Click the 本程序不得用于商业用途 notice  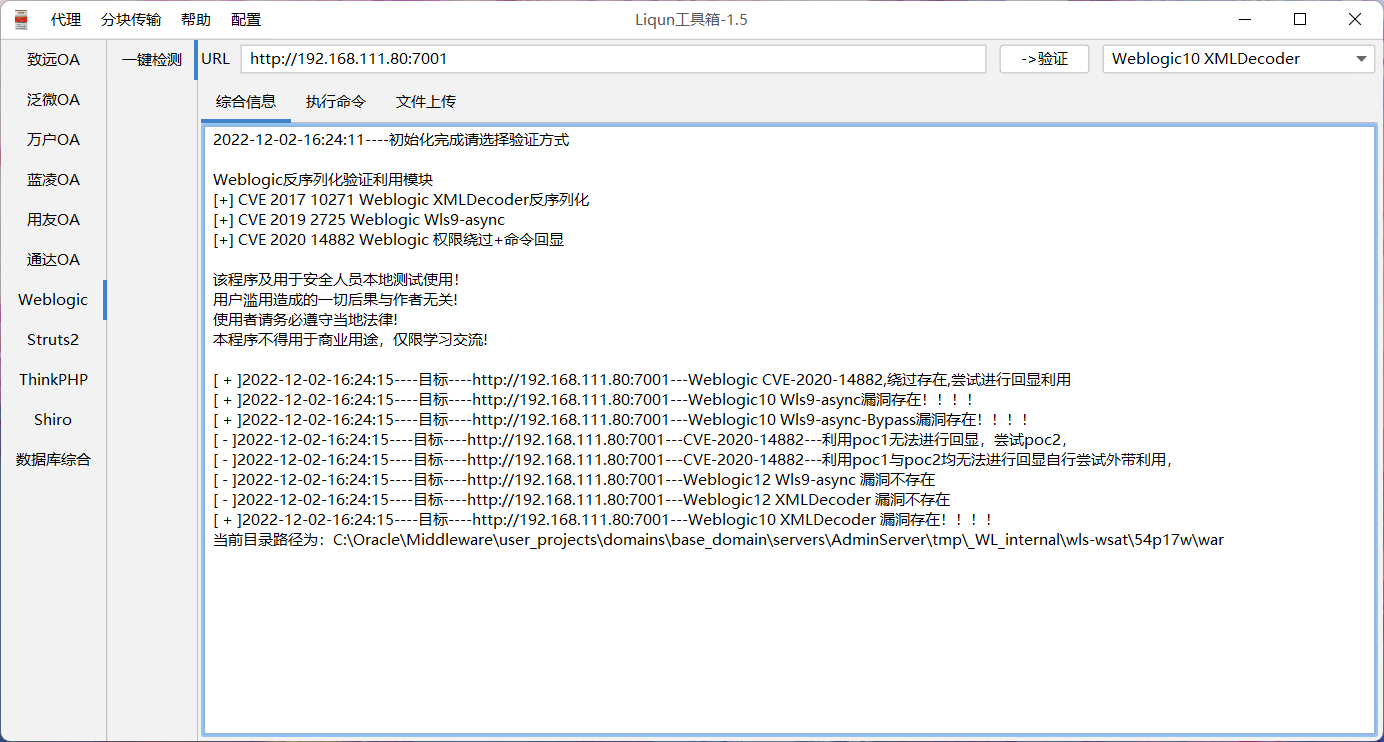coord(350,340)
